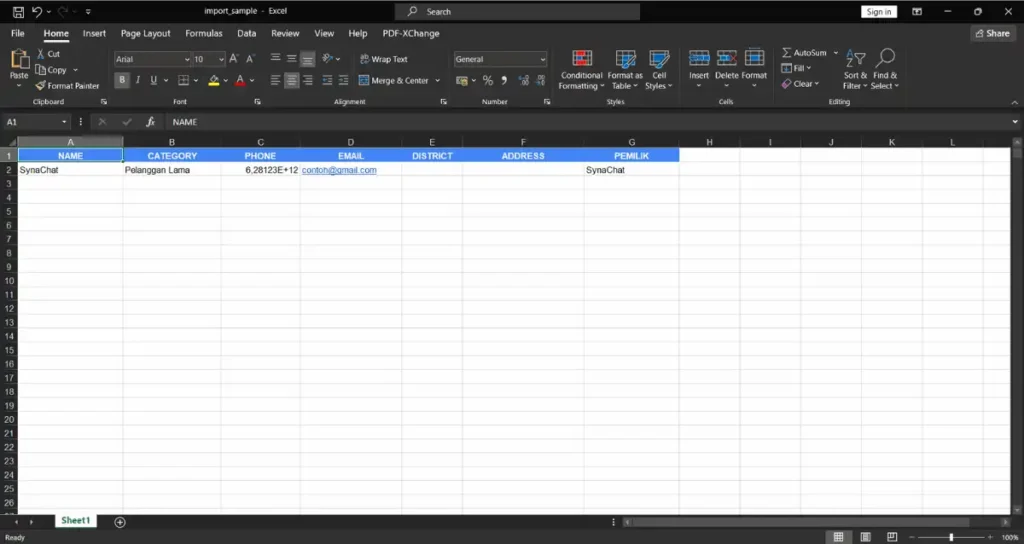Select the column H header

coord(709,142)
